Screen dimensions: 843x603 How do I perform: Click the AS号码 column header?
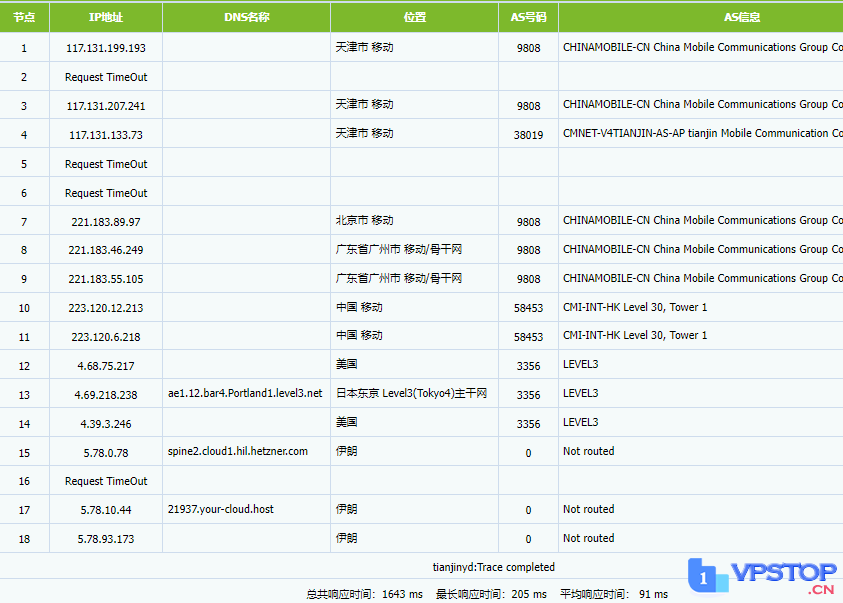528,17
